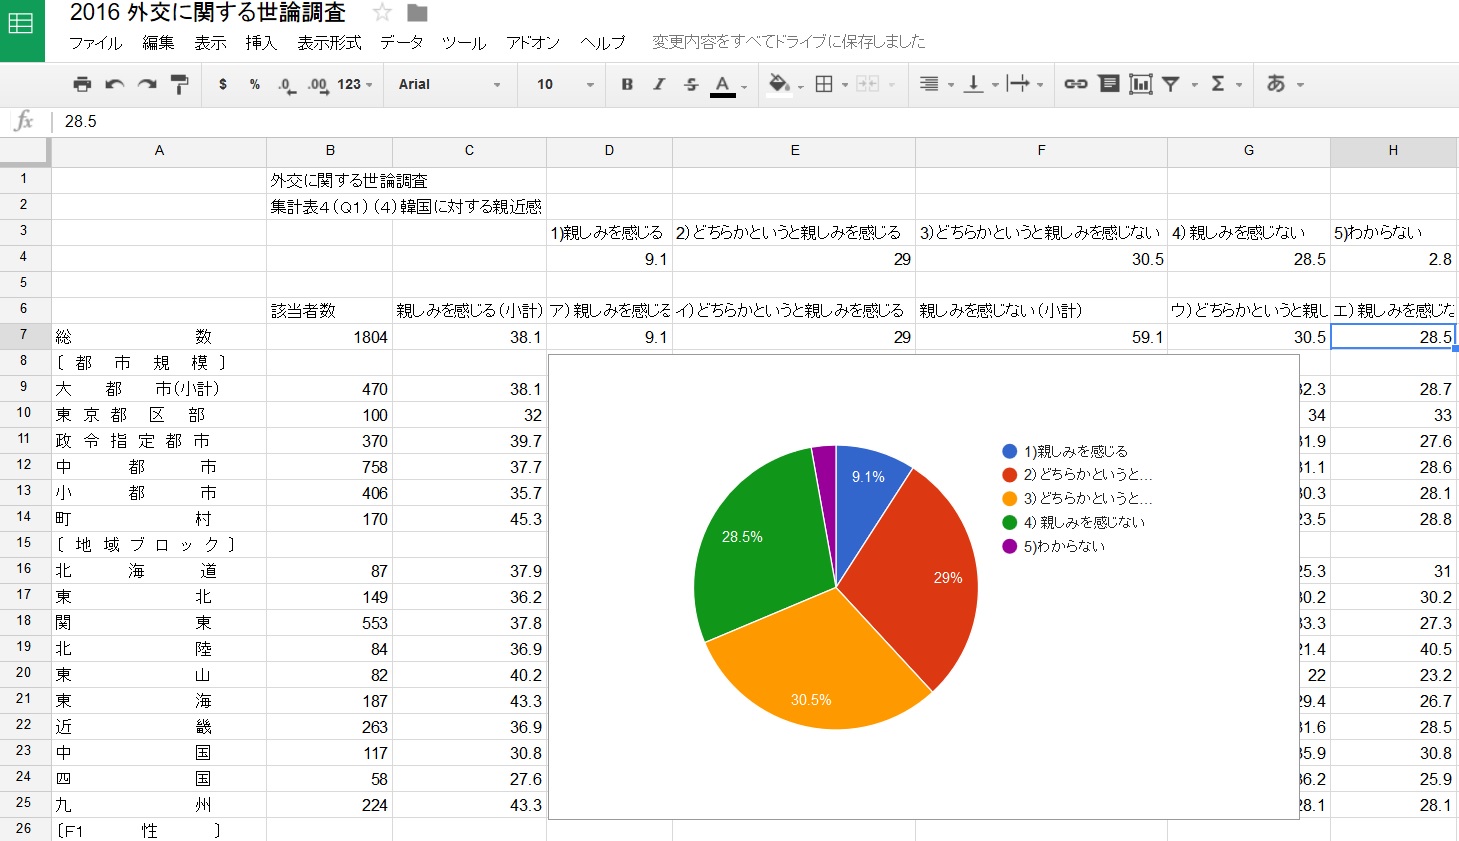The image size is (1459, 841).
Task: Open the データ menu
Action: coord(401,42)
